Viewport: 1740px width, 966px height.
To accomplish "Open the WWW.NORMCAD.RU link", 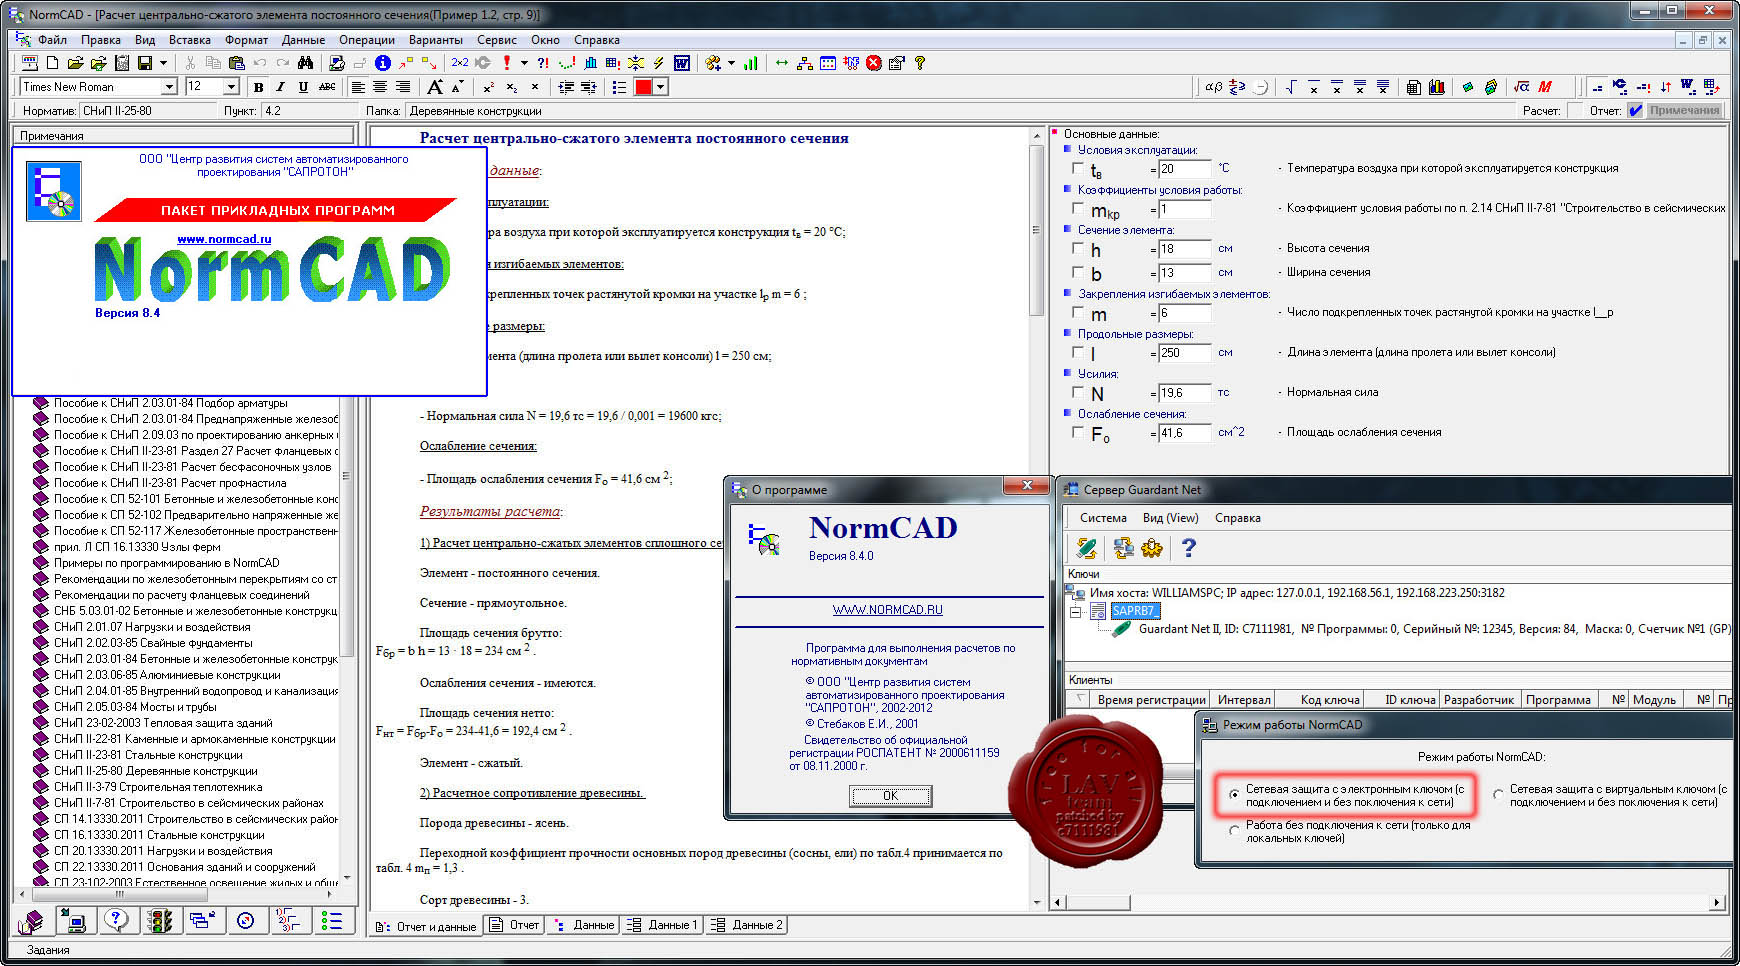I will [888, 610].
